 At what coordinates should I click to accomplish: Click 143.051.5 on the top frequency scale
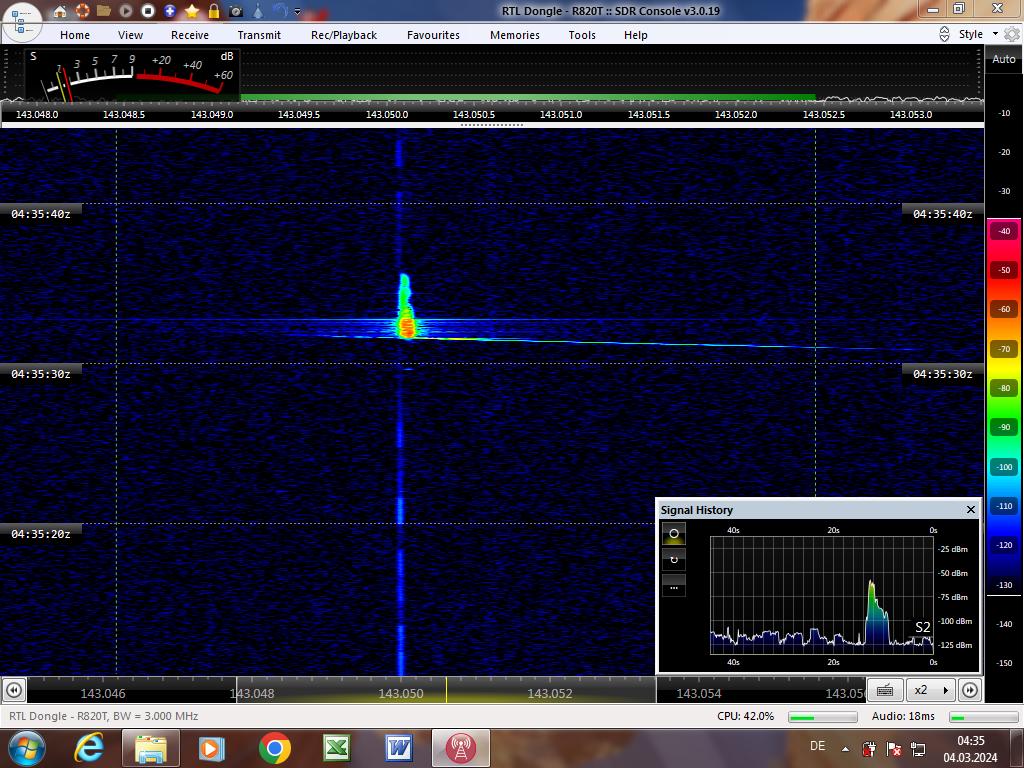point(648,114)
